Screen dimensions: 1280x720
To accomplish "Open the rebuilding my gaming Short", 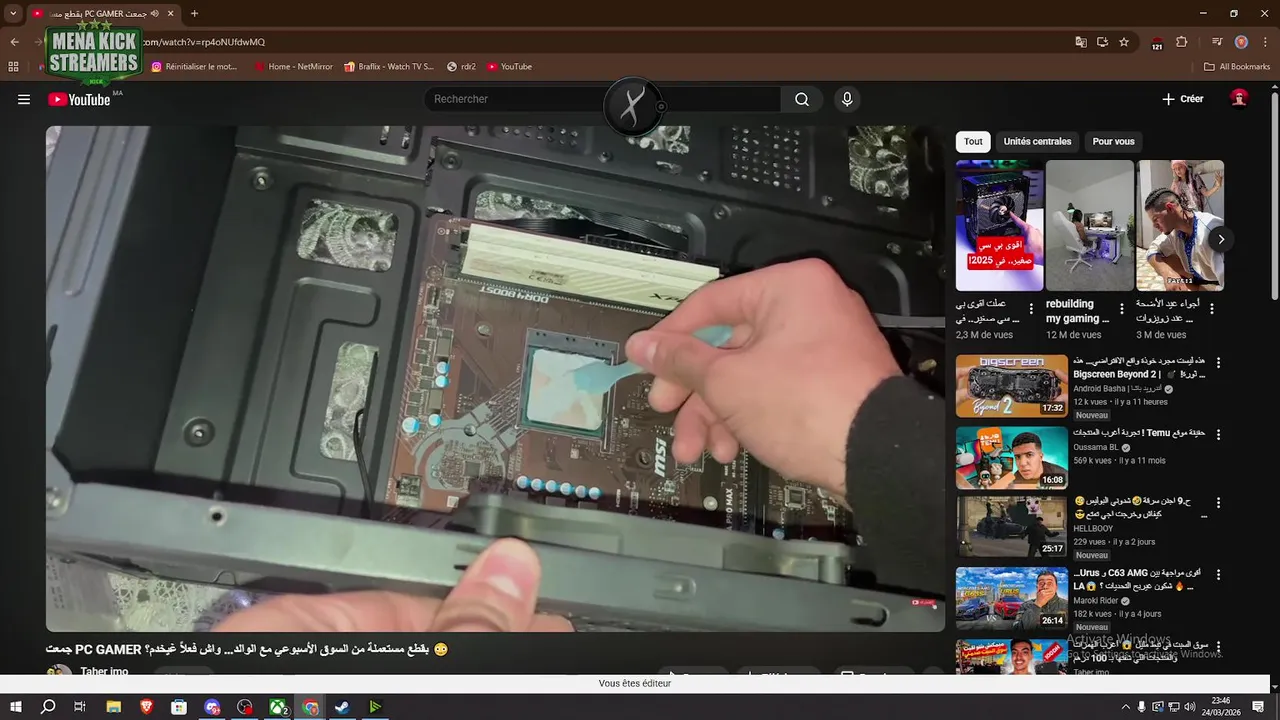I will (1089, 225).
